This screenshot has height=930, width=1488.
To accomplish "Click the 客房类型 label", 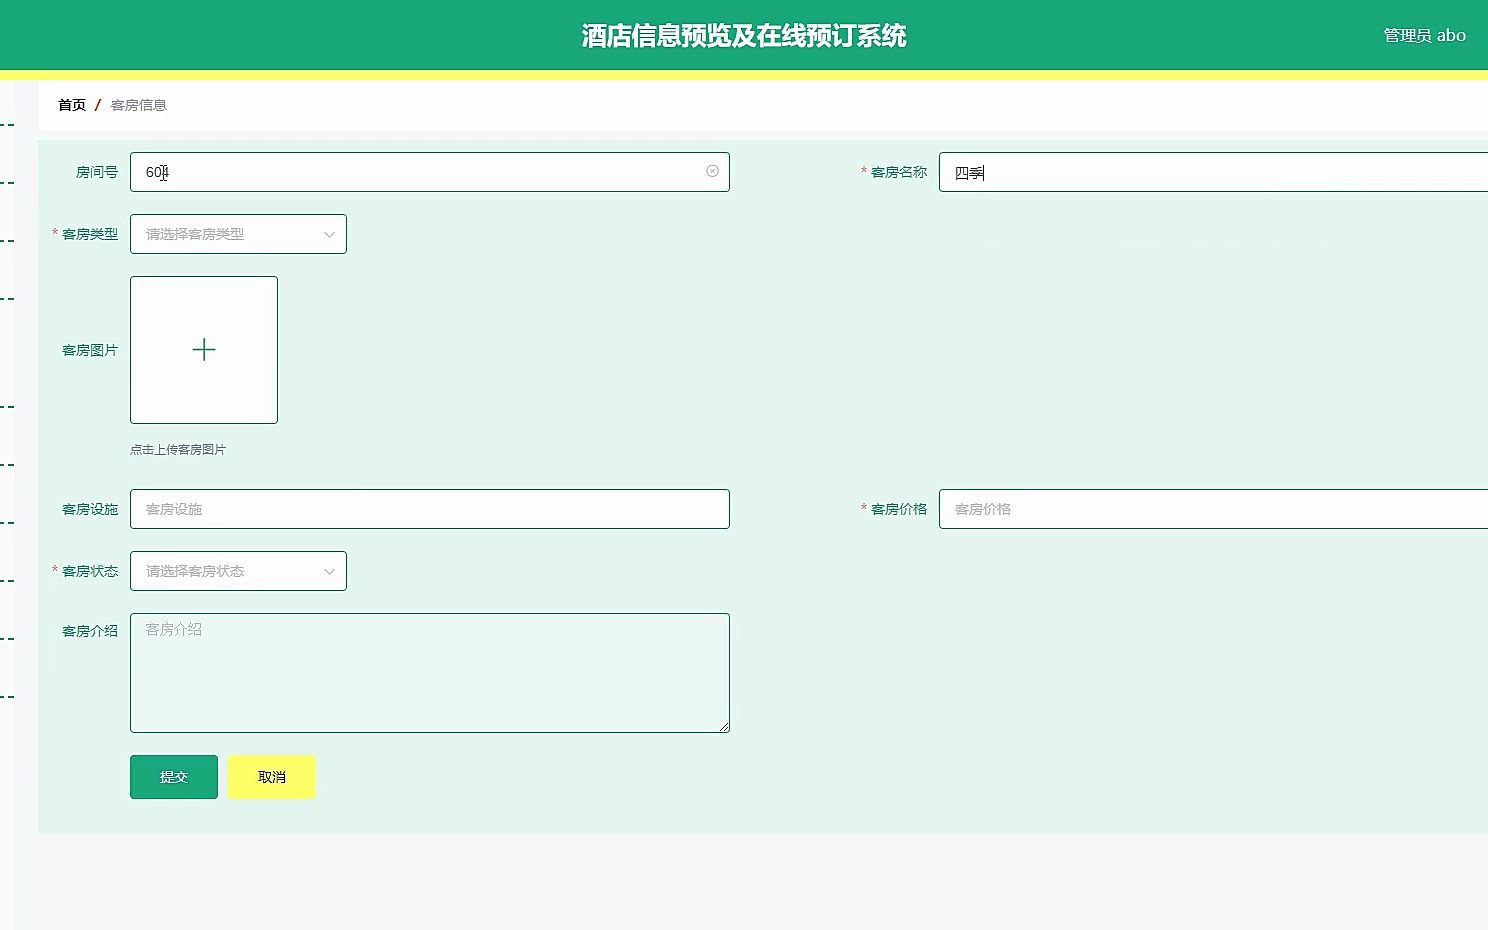I will pyautogui.click(x=90, y=234).
